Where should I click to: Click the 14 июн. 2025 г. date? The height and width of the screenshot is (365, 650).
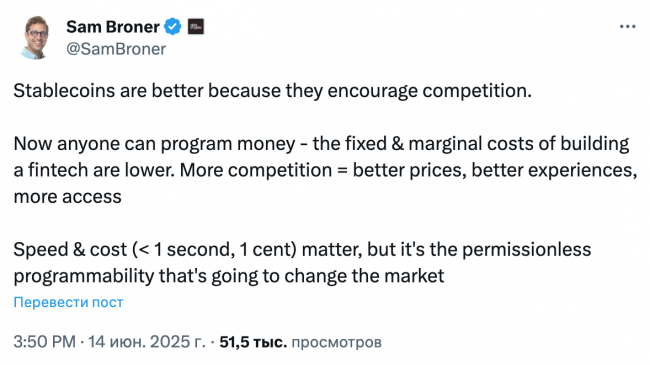147,342
